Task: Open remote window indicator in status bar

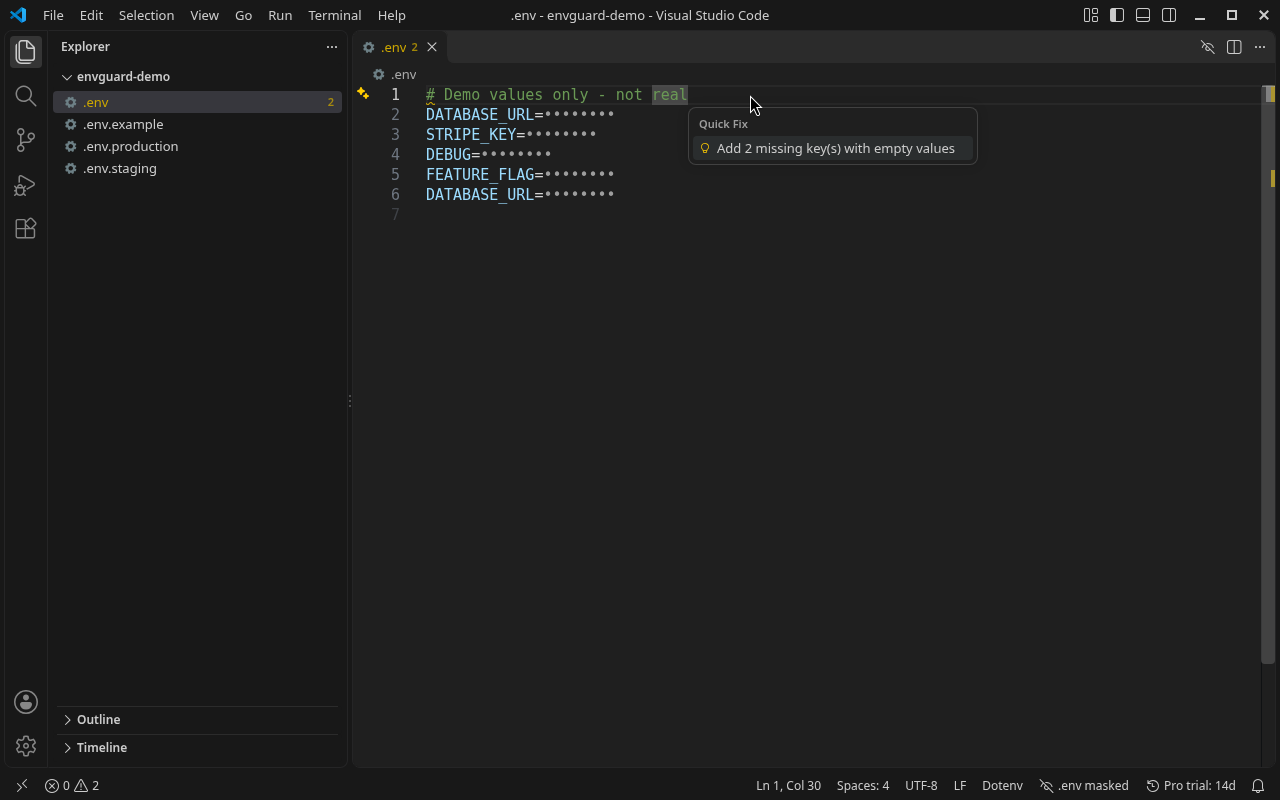Action: tap(22, 786)
